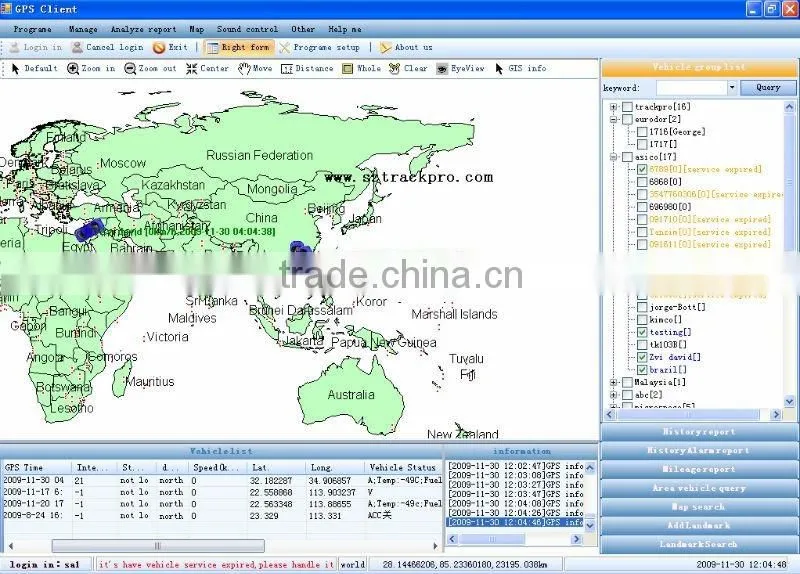The height and width of the screenshot is (574, 800).
Task: Select the Distance measuring tool
Action: (307, 68)
